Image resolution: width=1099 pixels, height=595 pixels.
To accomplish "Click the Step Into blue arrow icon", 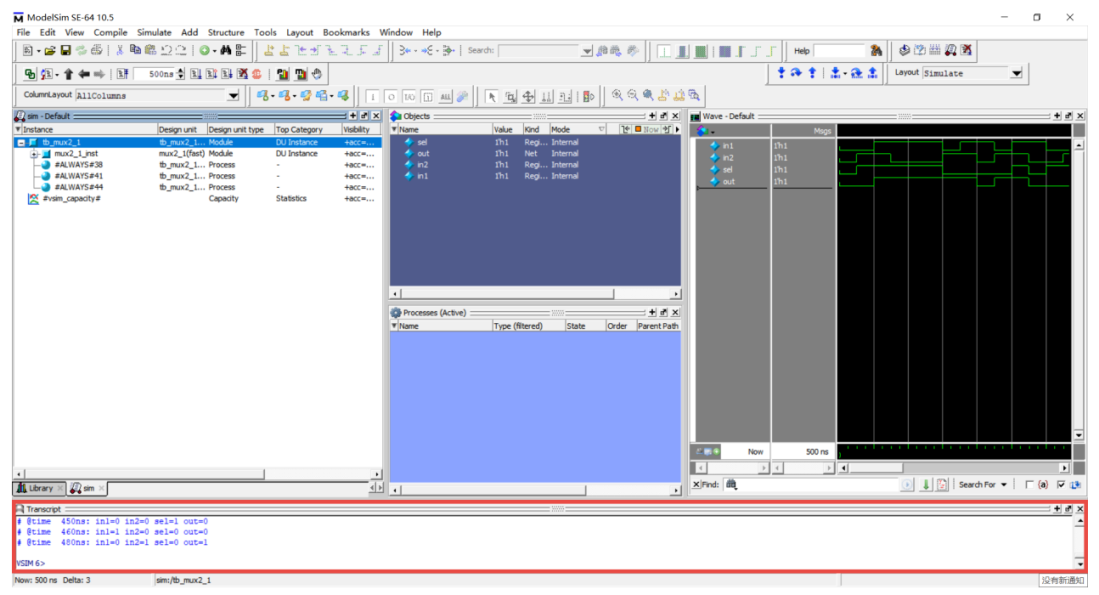I will 781,73.
